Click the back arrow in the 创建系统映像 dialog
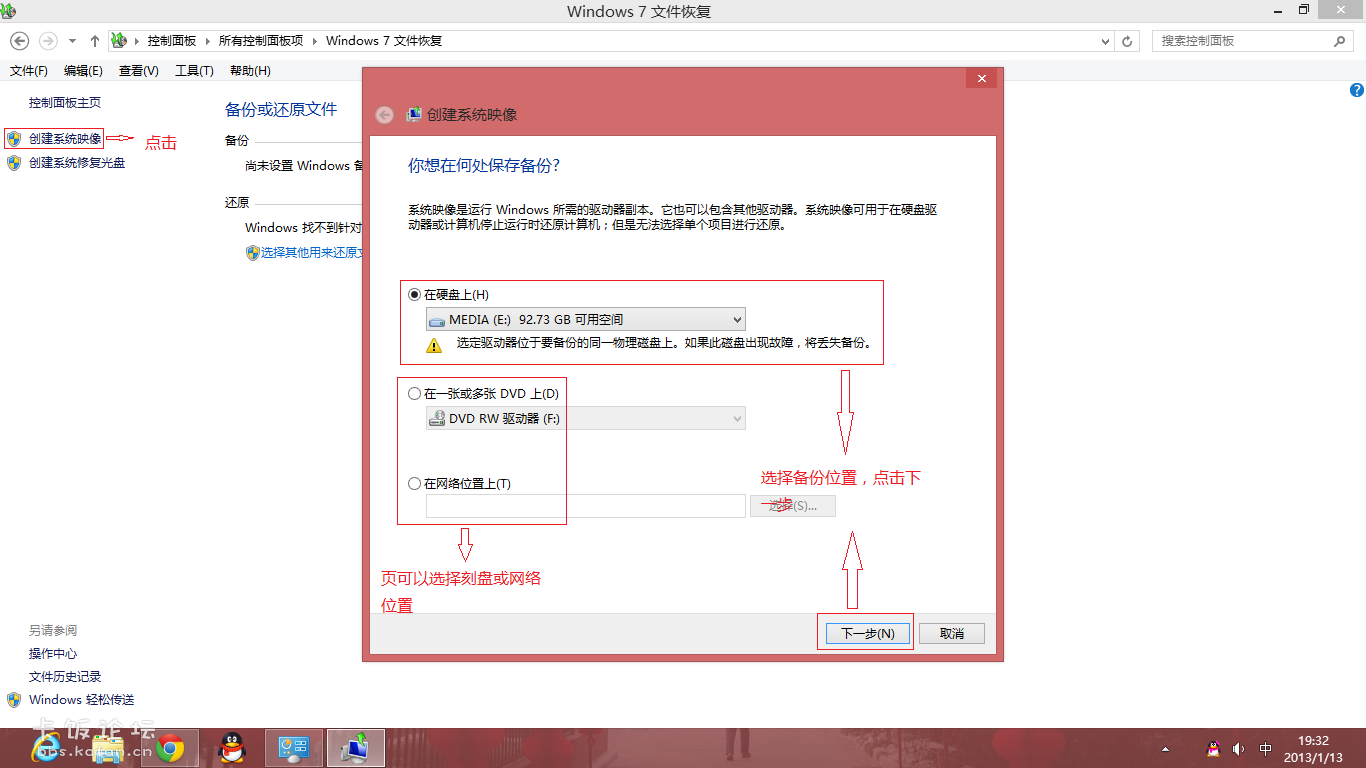Screen dimensions: 1366x768 384,115
